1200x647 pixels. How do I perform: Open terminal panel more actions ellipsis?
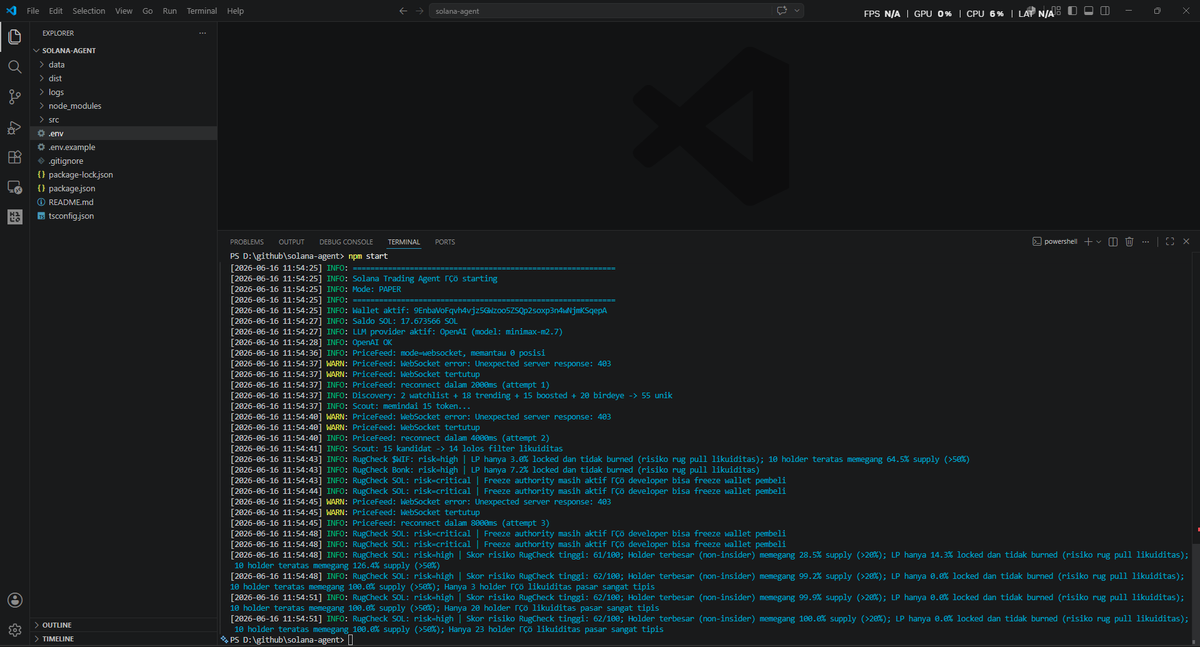(1147, 241)
